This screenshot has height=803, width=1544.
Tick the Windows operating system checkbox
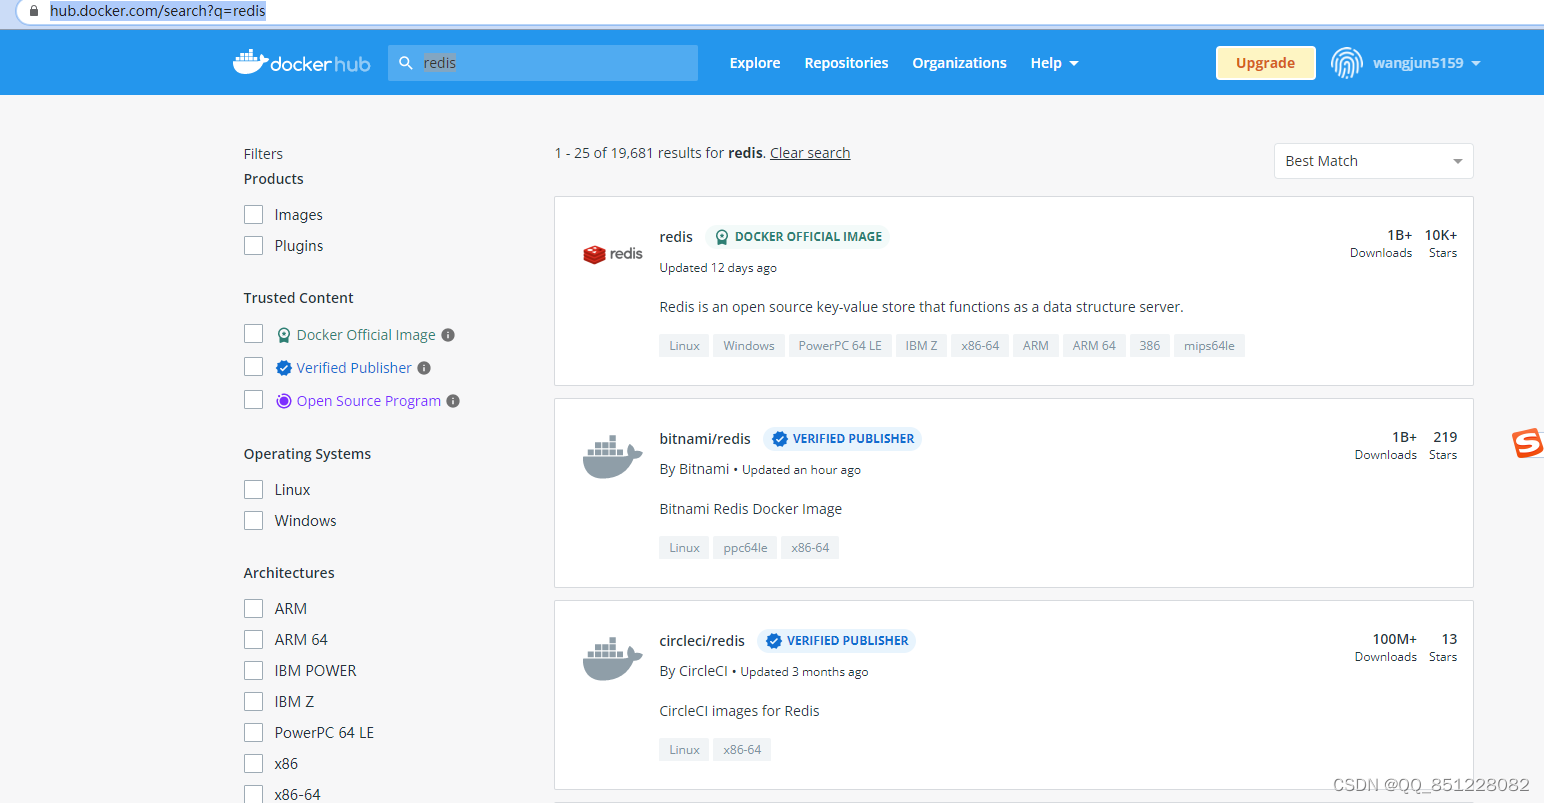click(x=254, y=521)
